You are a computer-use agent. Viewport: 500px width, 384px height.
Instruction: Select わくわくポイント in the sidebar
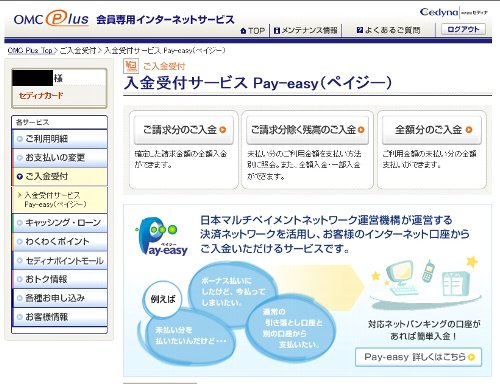pyautogui.click(x=60, y=241)
